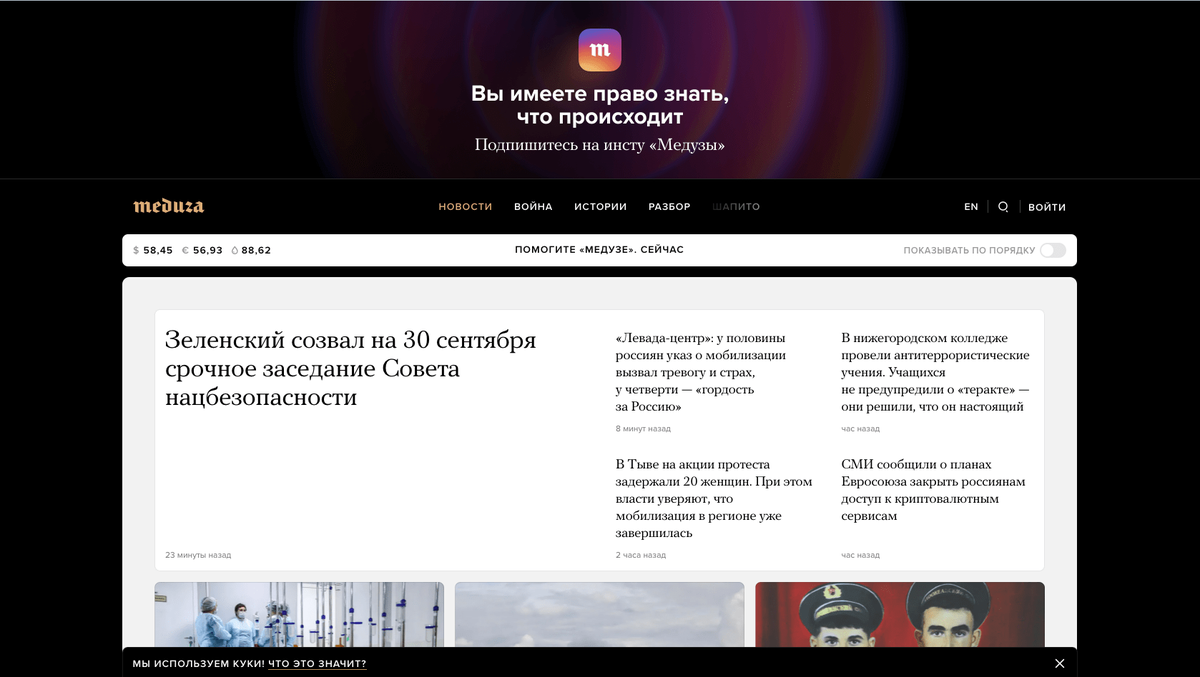Screen dimensions: 1200x677
Task: Go to Истории section
Action: [x=600, y=207]
